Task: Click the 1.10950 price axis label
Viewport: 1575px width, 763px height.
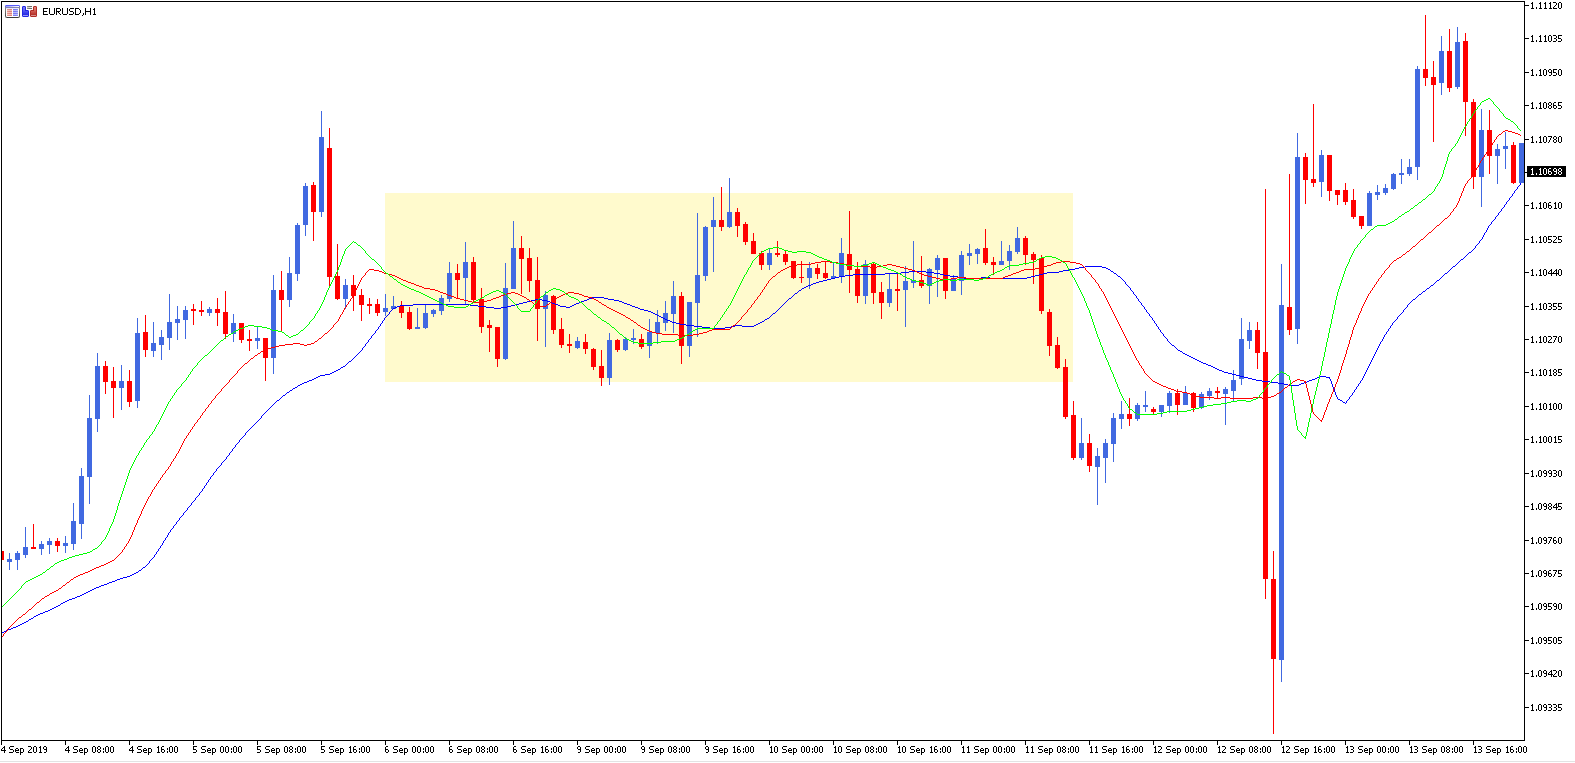Action: tap(1546, 72)
